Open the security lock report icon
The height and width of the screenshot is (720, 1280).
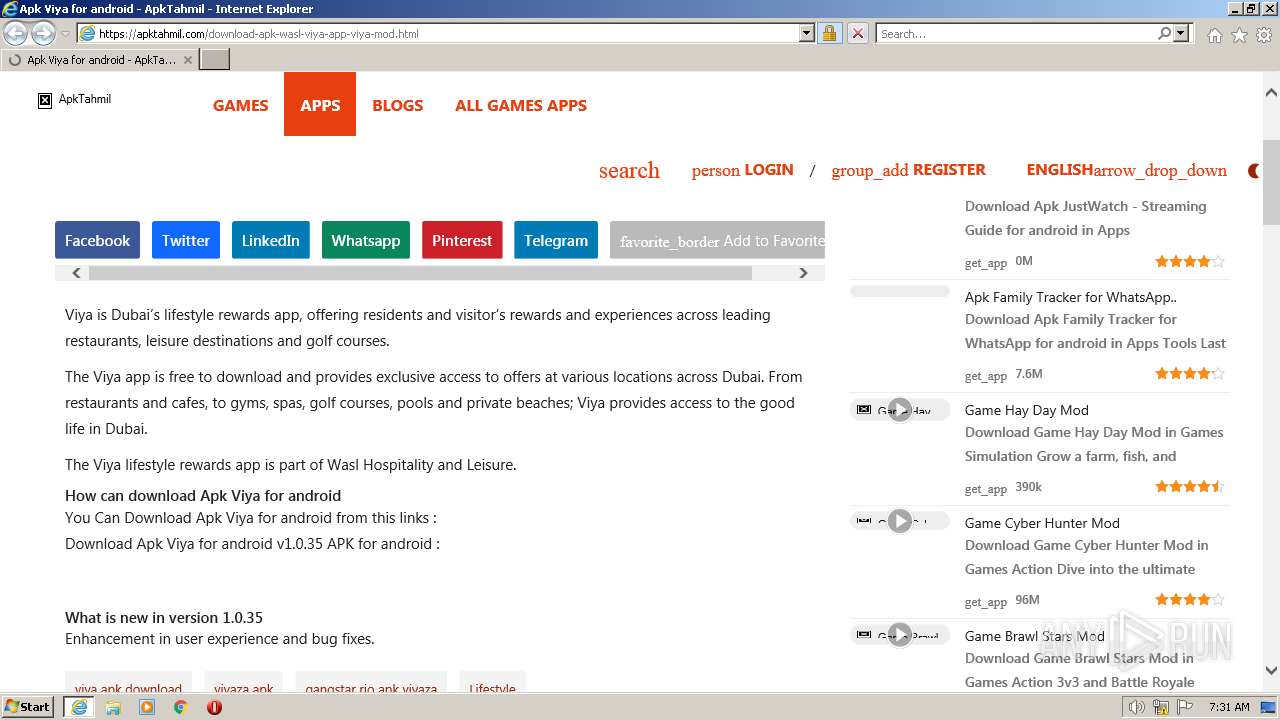829,34
